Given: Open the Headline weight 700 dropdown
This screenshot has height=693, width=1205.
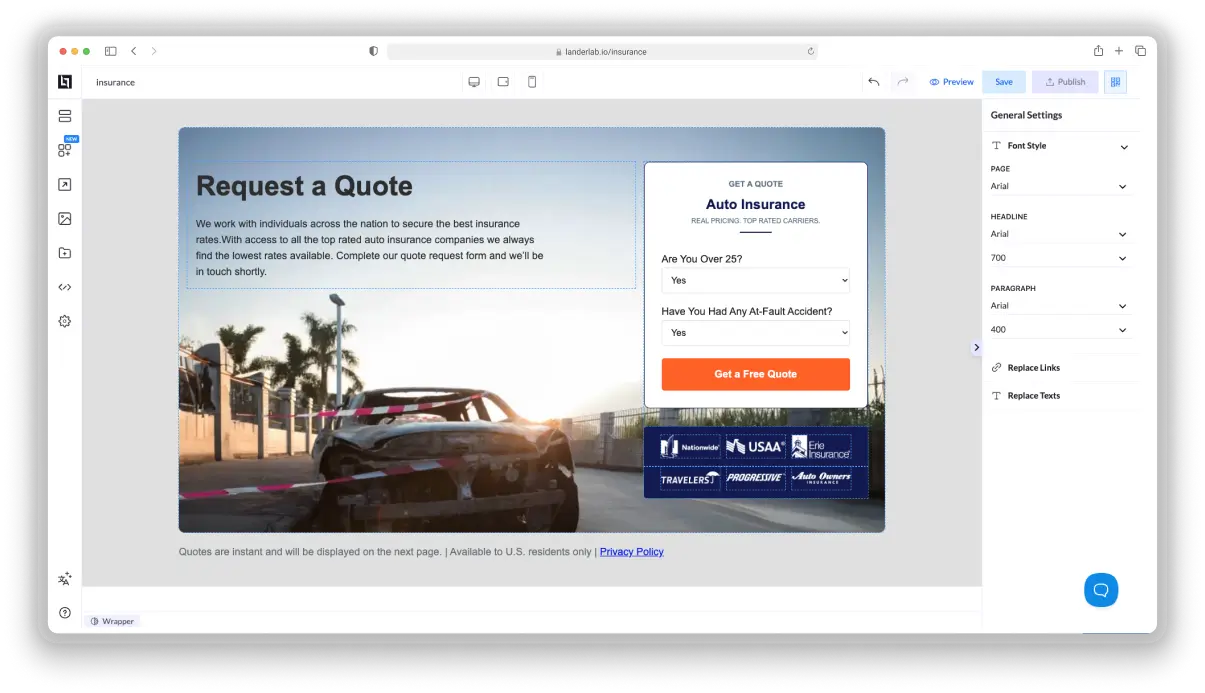Looking at the screenshot, I should [1058, 258].
